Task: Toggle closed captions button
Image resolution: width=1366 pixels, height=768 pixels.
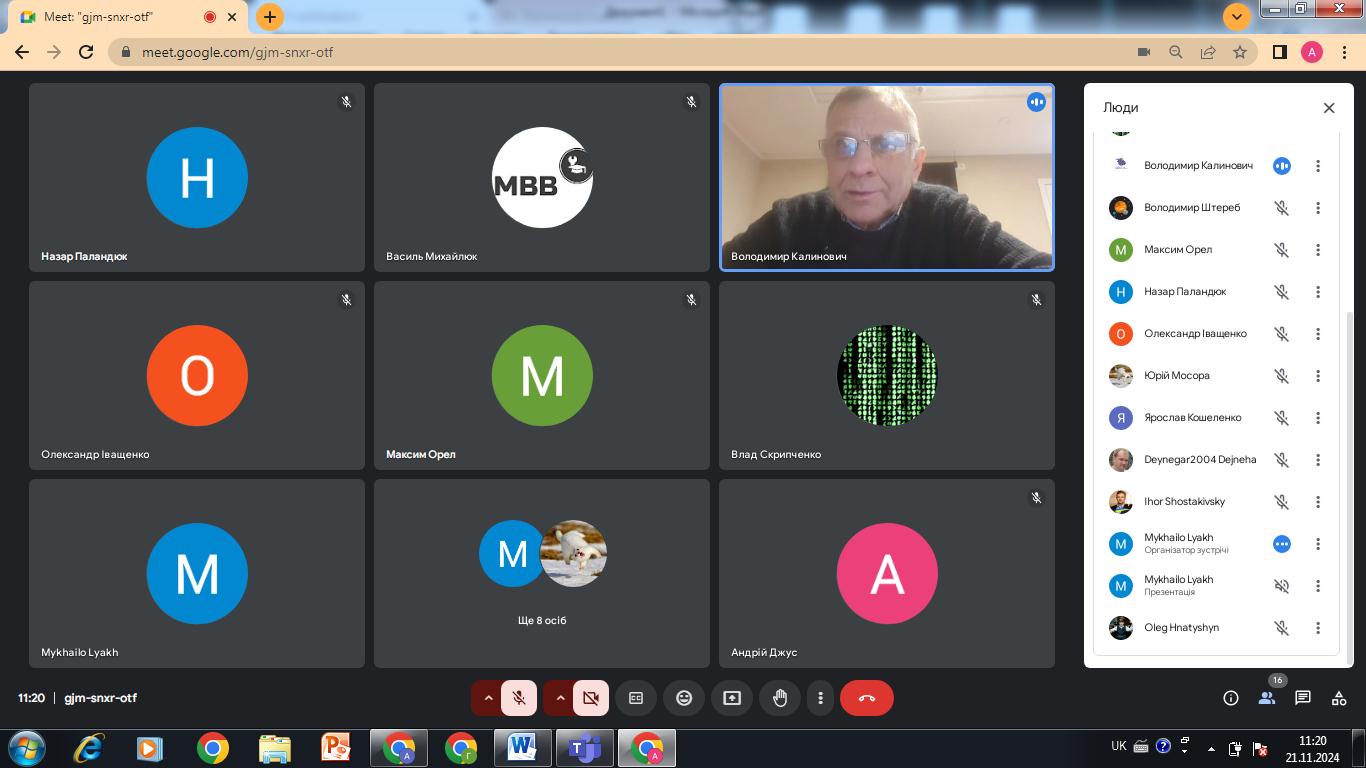Action: point(636,698)
